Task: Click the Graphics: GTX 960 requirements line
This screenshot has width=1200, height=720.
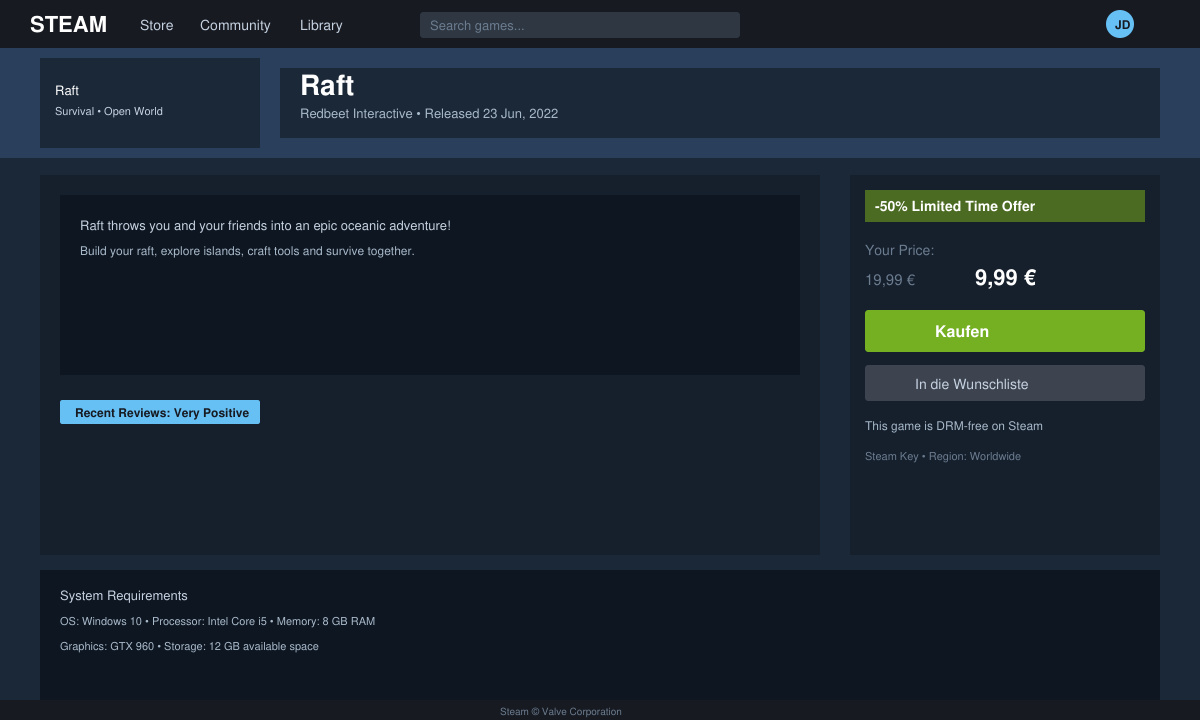Action: tap(189, 646)
